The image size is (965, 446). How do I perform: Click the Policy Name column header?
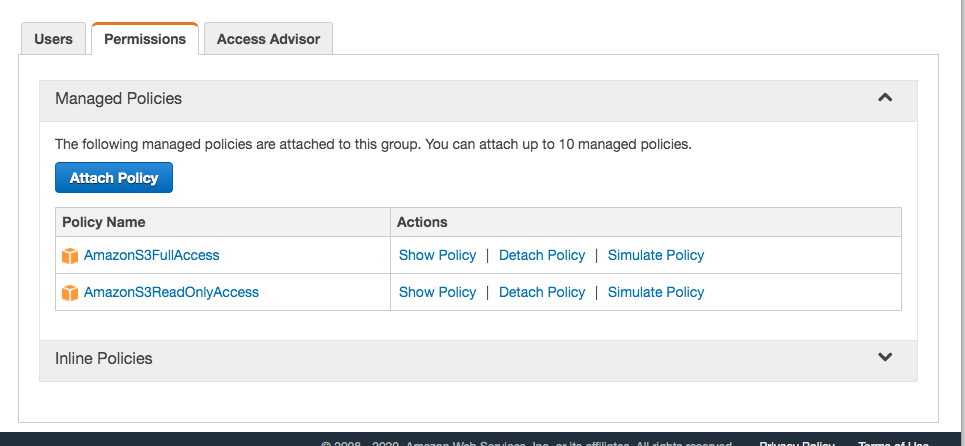pos(103,222)
